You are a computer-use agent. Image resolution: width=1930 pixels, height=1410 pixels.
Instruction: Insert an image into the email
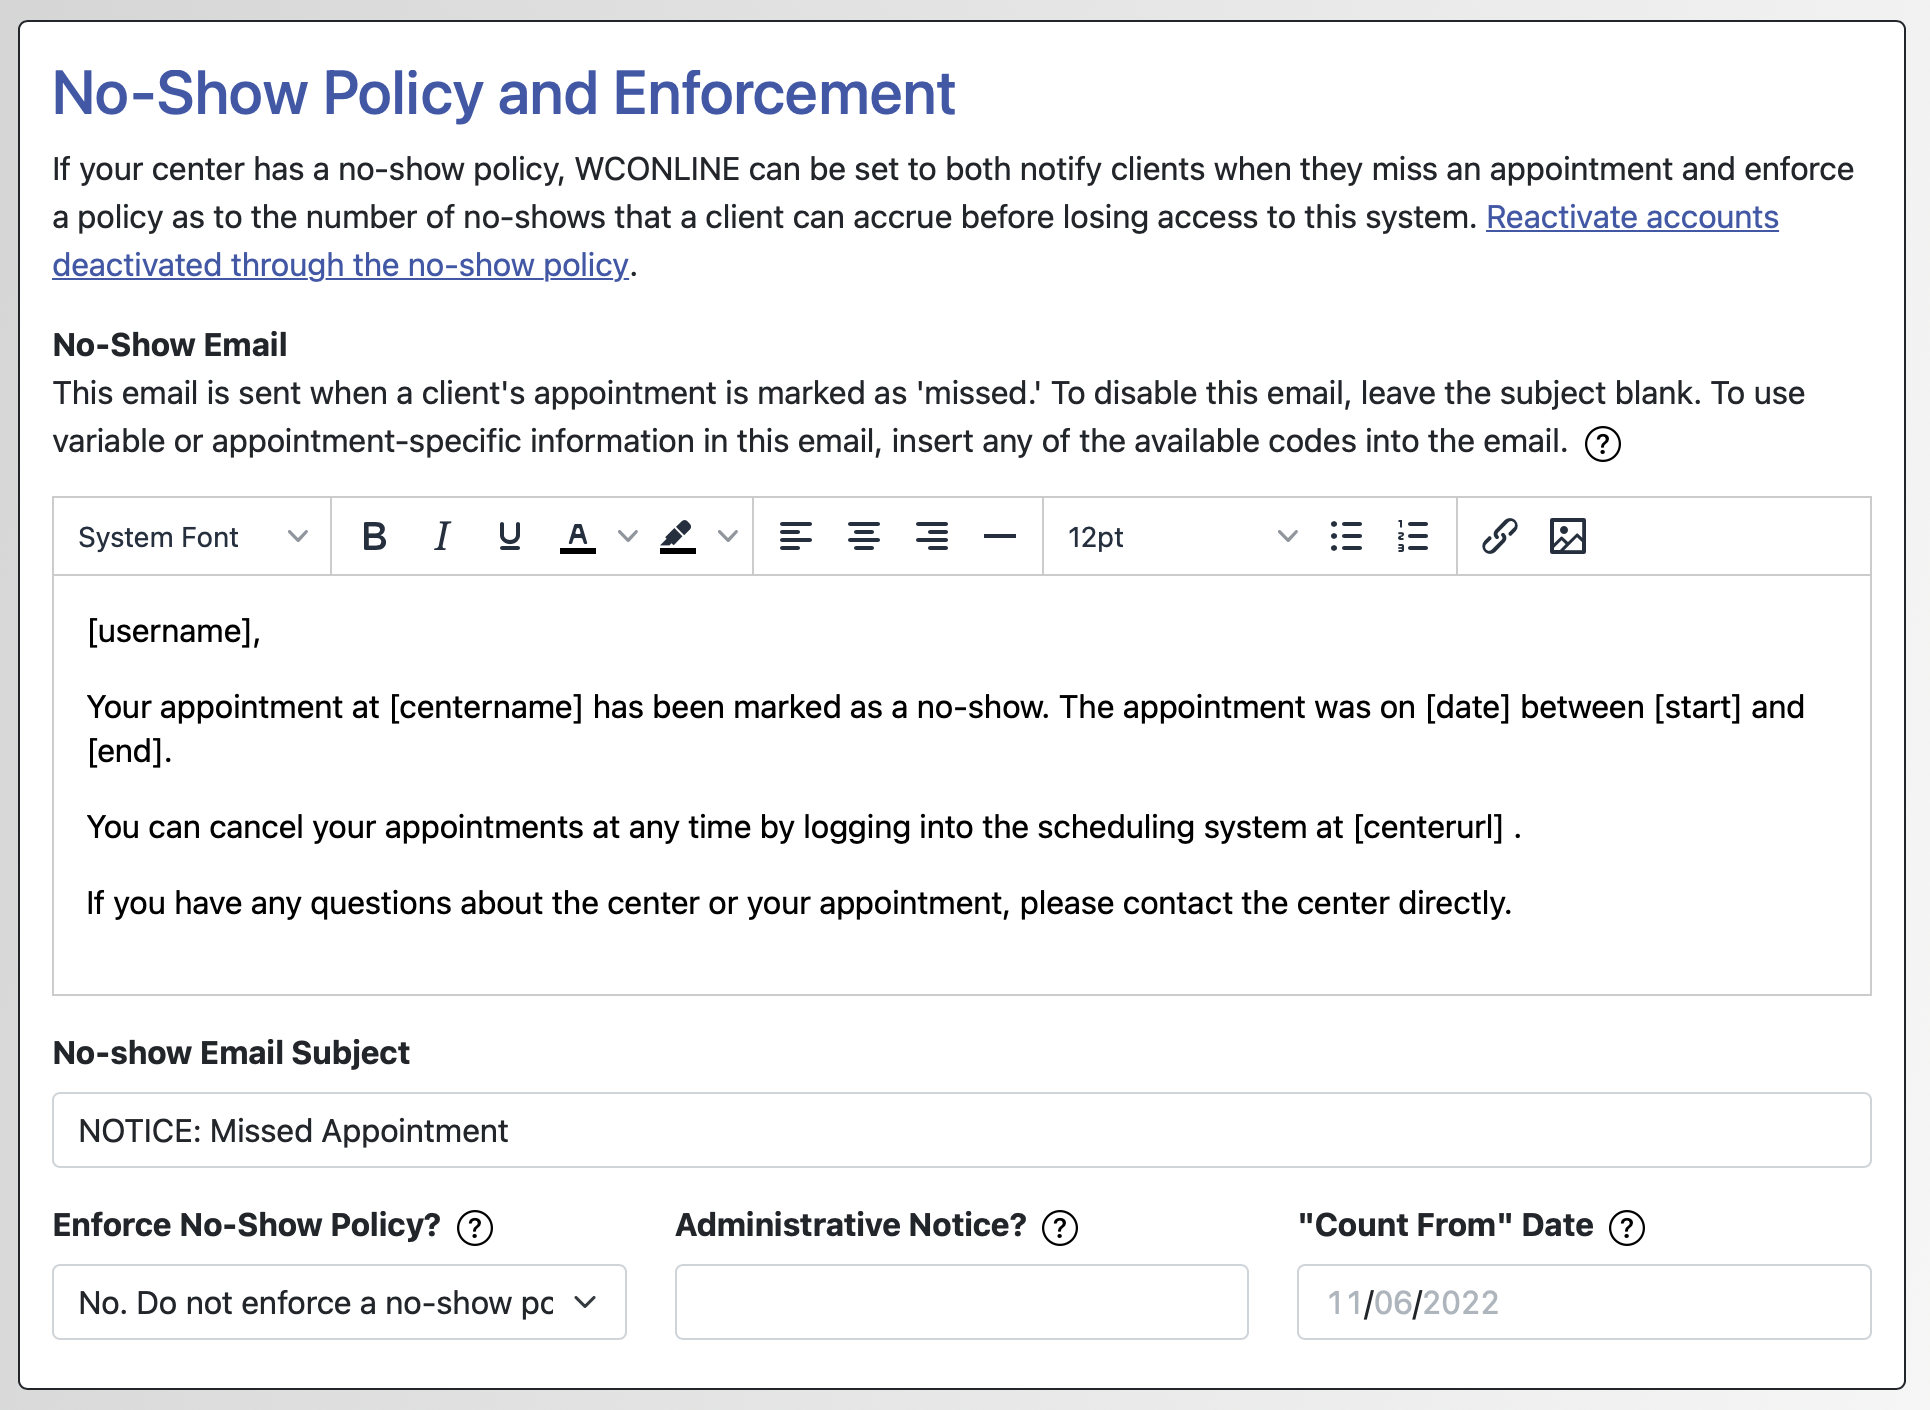1567,537
